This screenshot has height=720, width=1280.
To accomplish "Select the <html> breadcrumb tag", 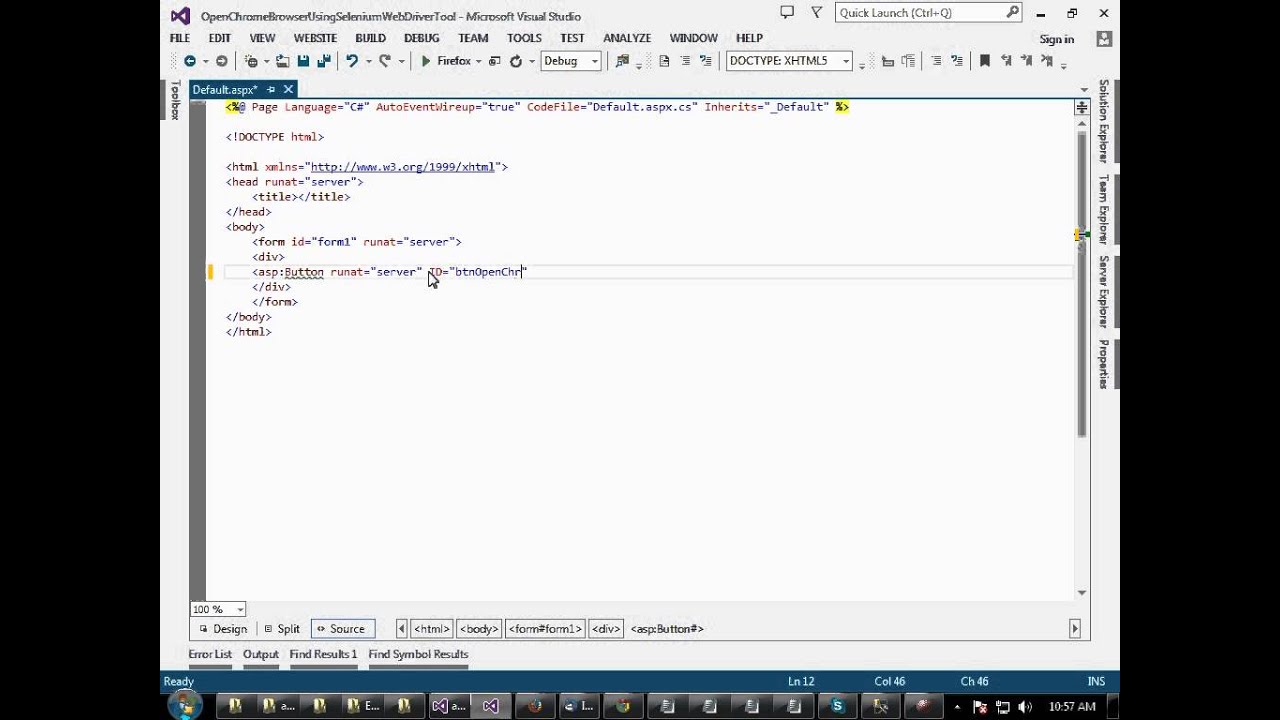I will [x=432, y=629].
